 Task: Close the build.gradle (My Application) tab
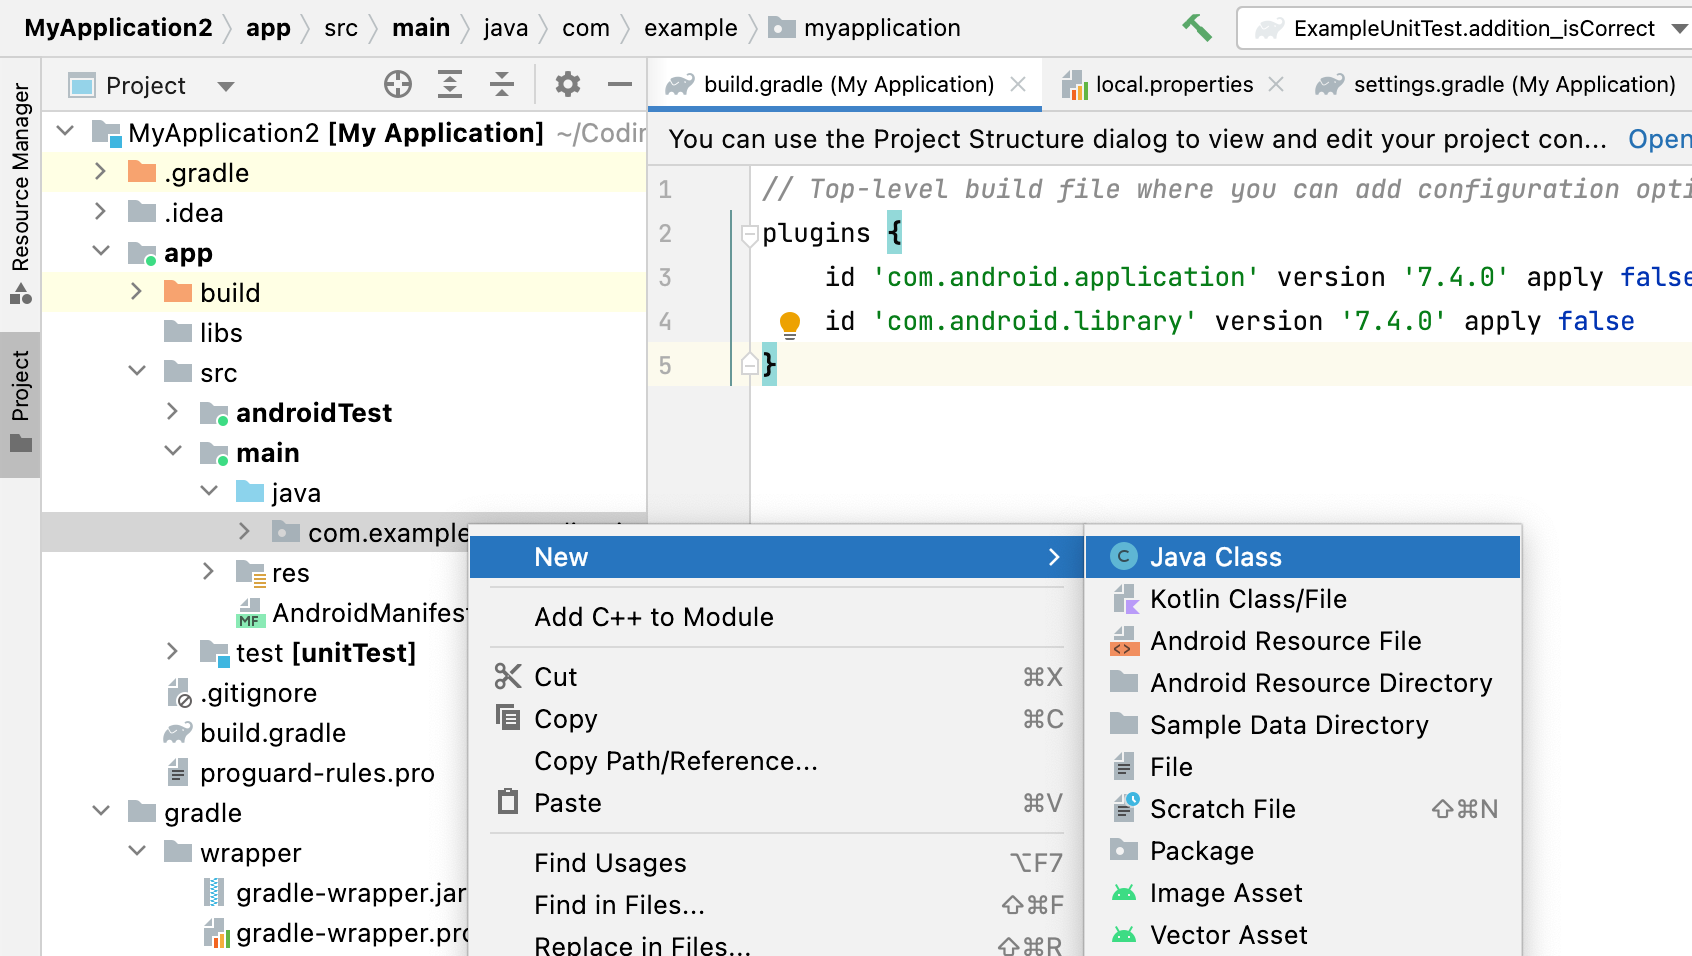[1018, 85]
